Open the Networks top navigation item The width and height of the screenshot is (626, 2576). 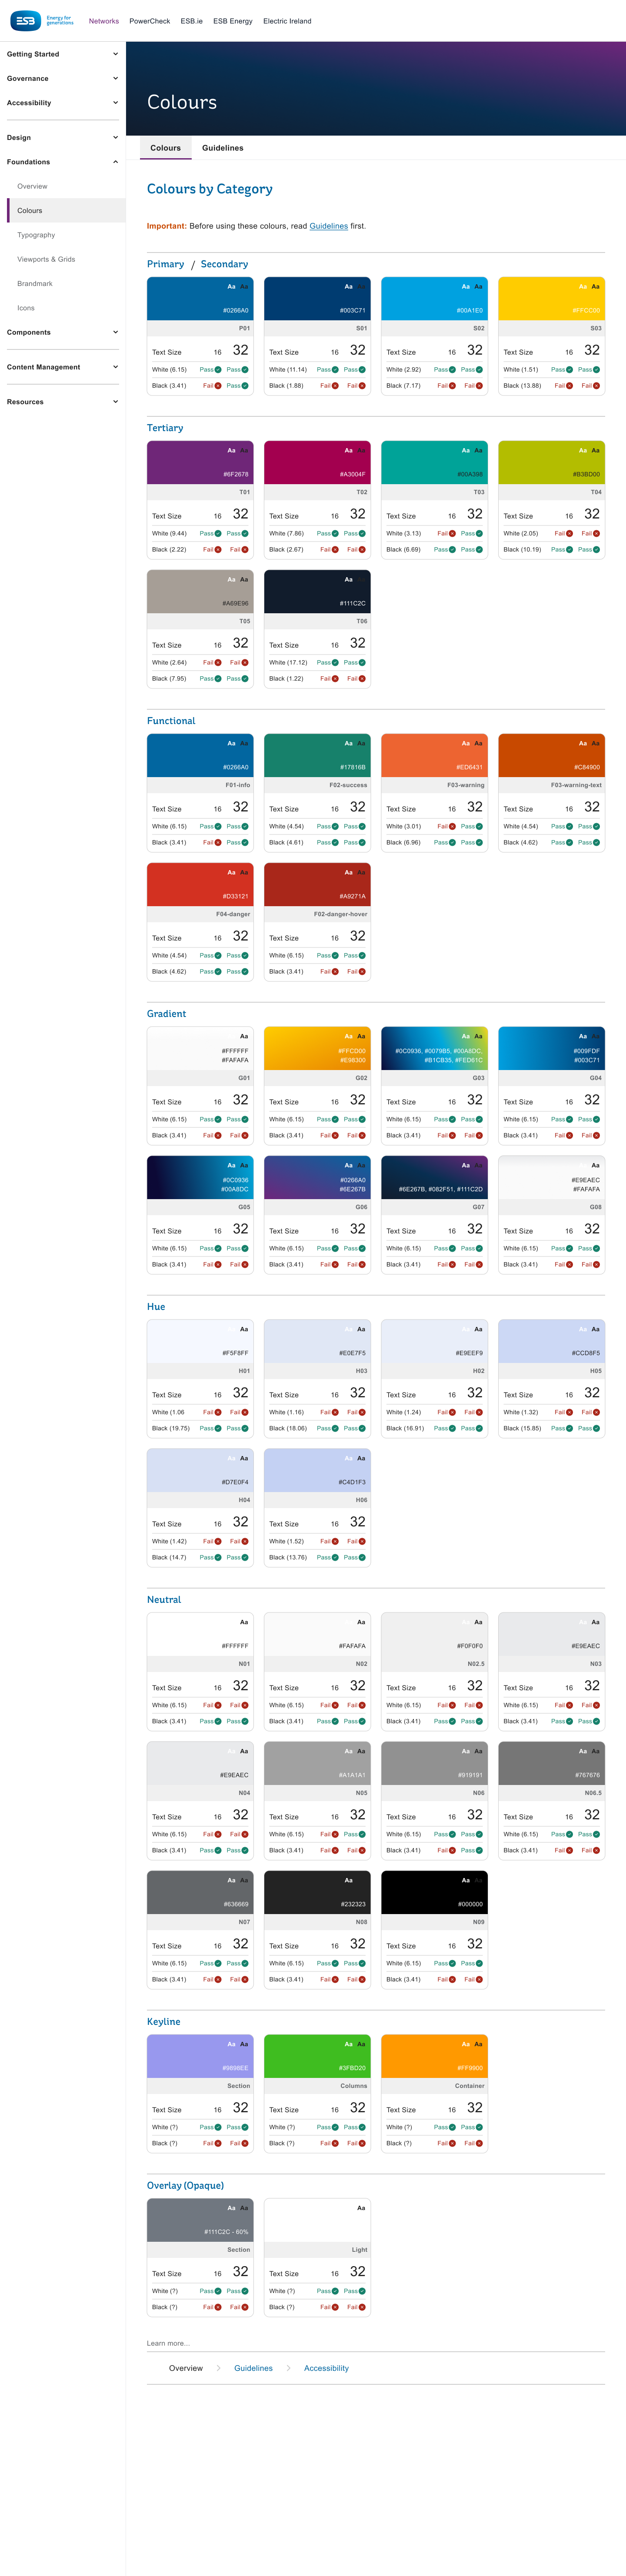pyautogui.click(x=104, y=21)
